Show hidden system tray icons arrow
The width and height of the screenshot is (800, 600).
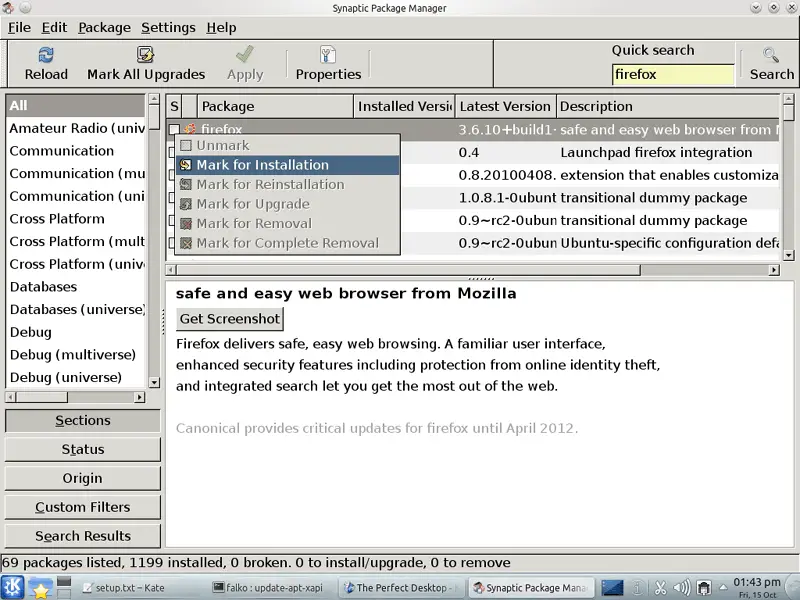pos(723,588)
